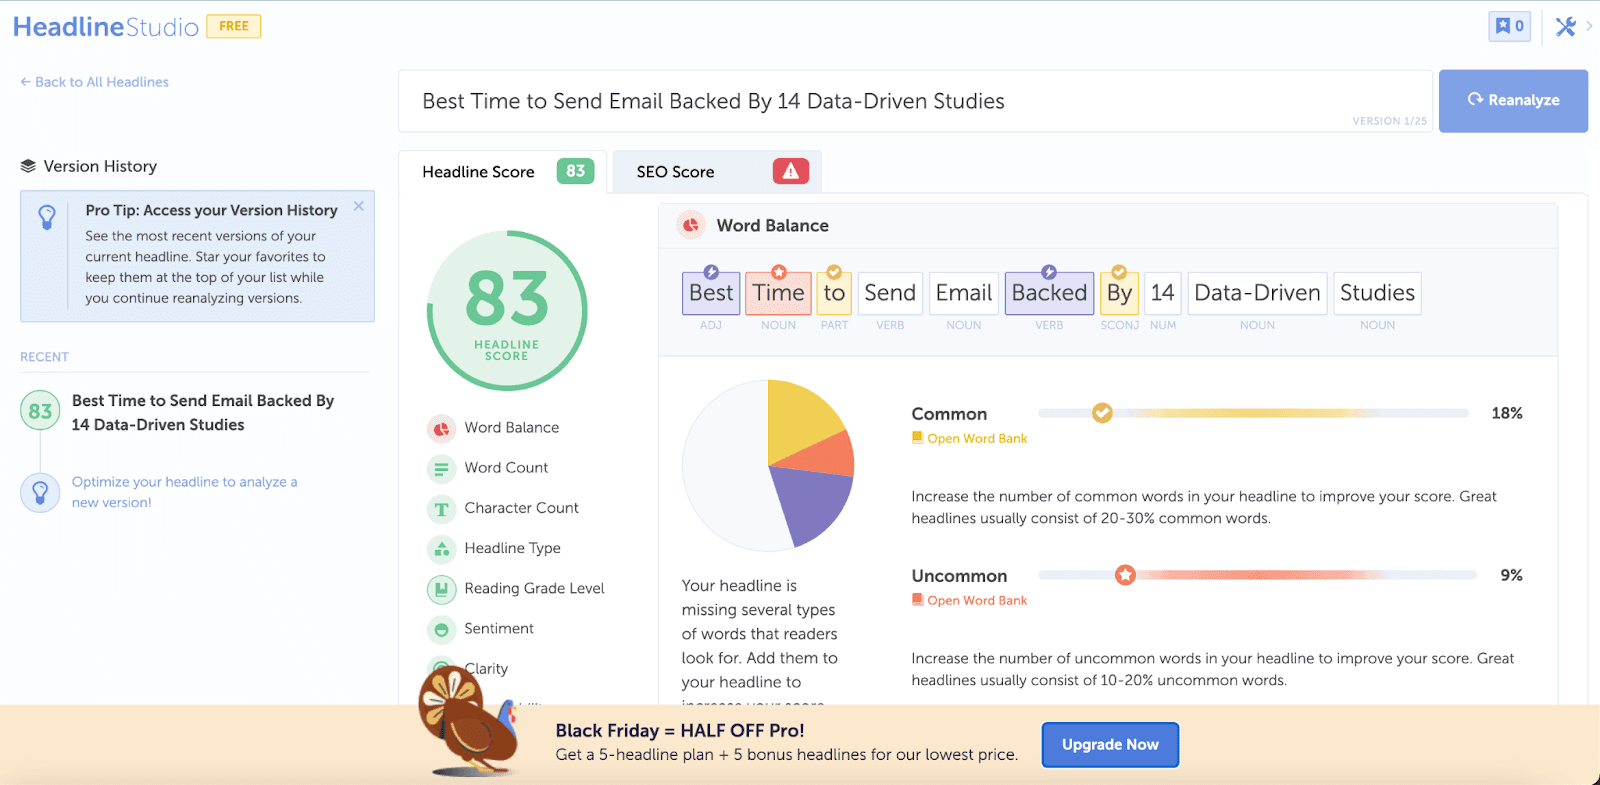The height and width of the screenshot is (785, 1600).
Task: Click the word chip 'Send'
Action: 890,293
